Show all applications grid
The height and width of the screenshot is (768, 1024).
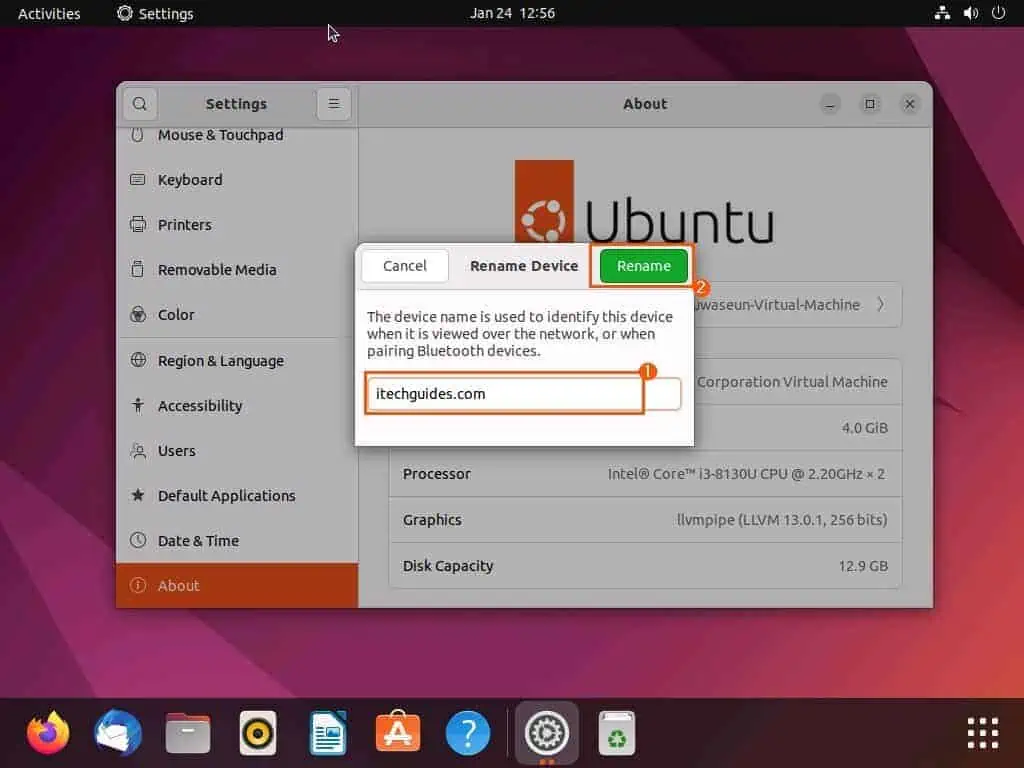[x=983, y=733]
